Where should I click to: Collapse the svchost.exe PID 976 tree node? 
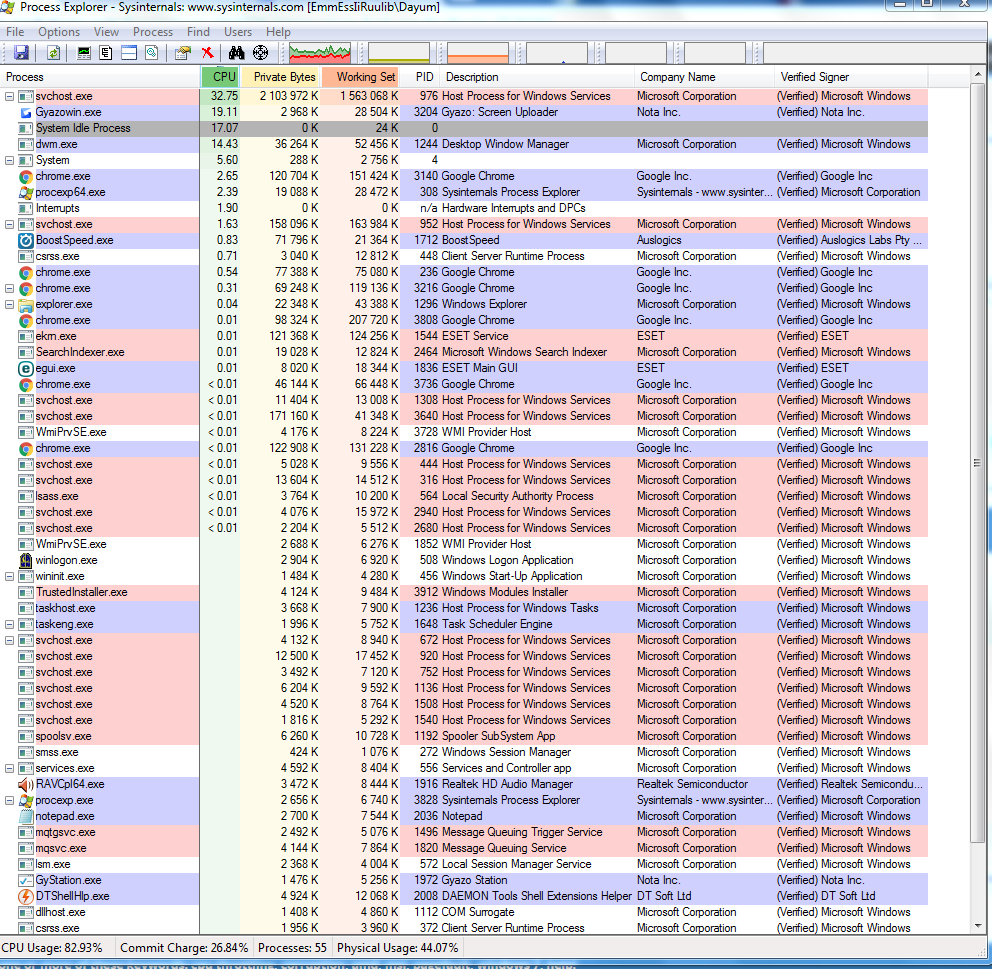(x=9, y=97)
